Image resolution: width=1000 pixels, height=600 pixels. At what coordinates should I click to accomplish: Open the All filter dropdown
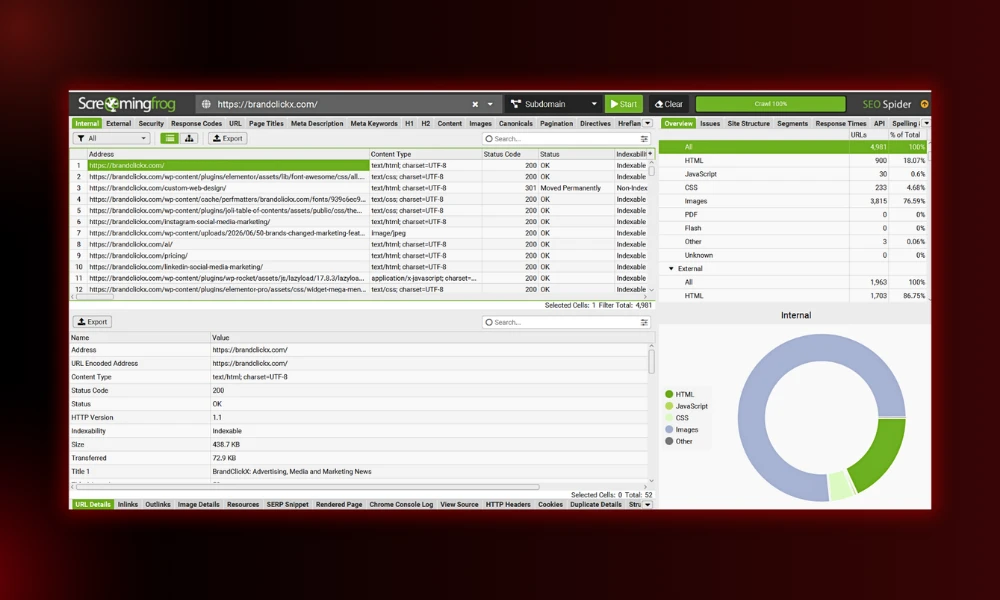(x=112, y=138)
